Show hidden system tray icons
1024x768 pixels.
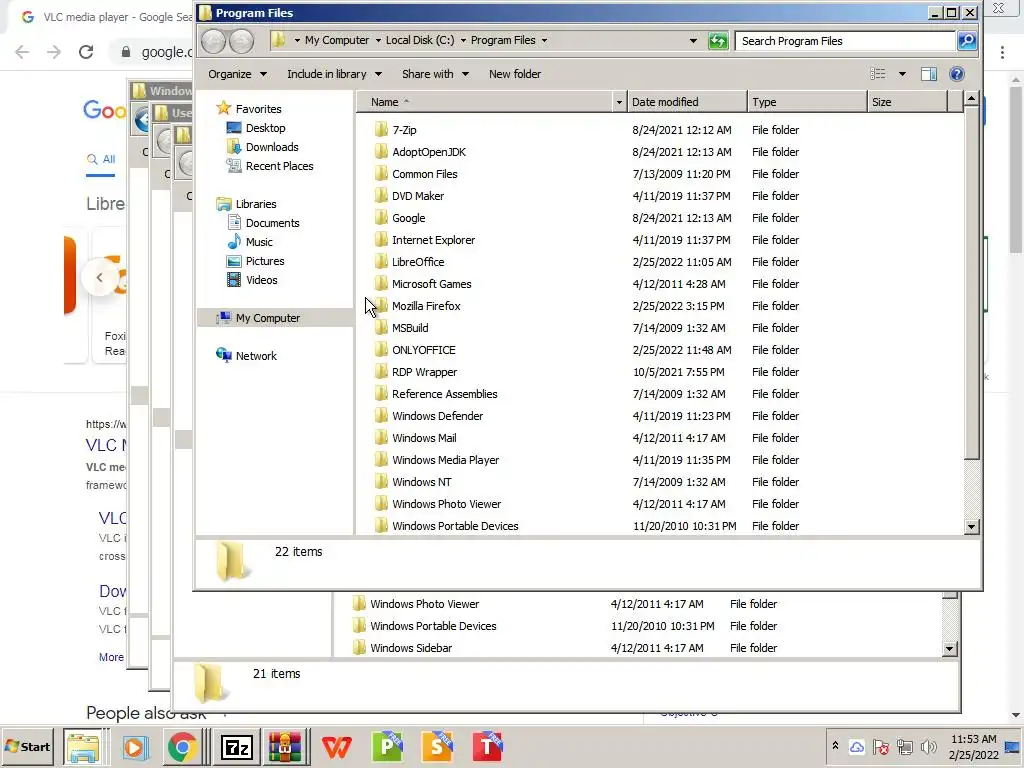coord(835,746)
